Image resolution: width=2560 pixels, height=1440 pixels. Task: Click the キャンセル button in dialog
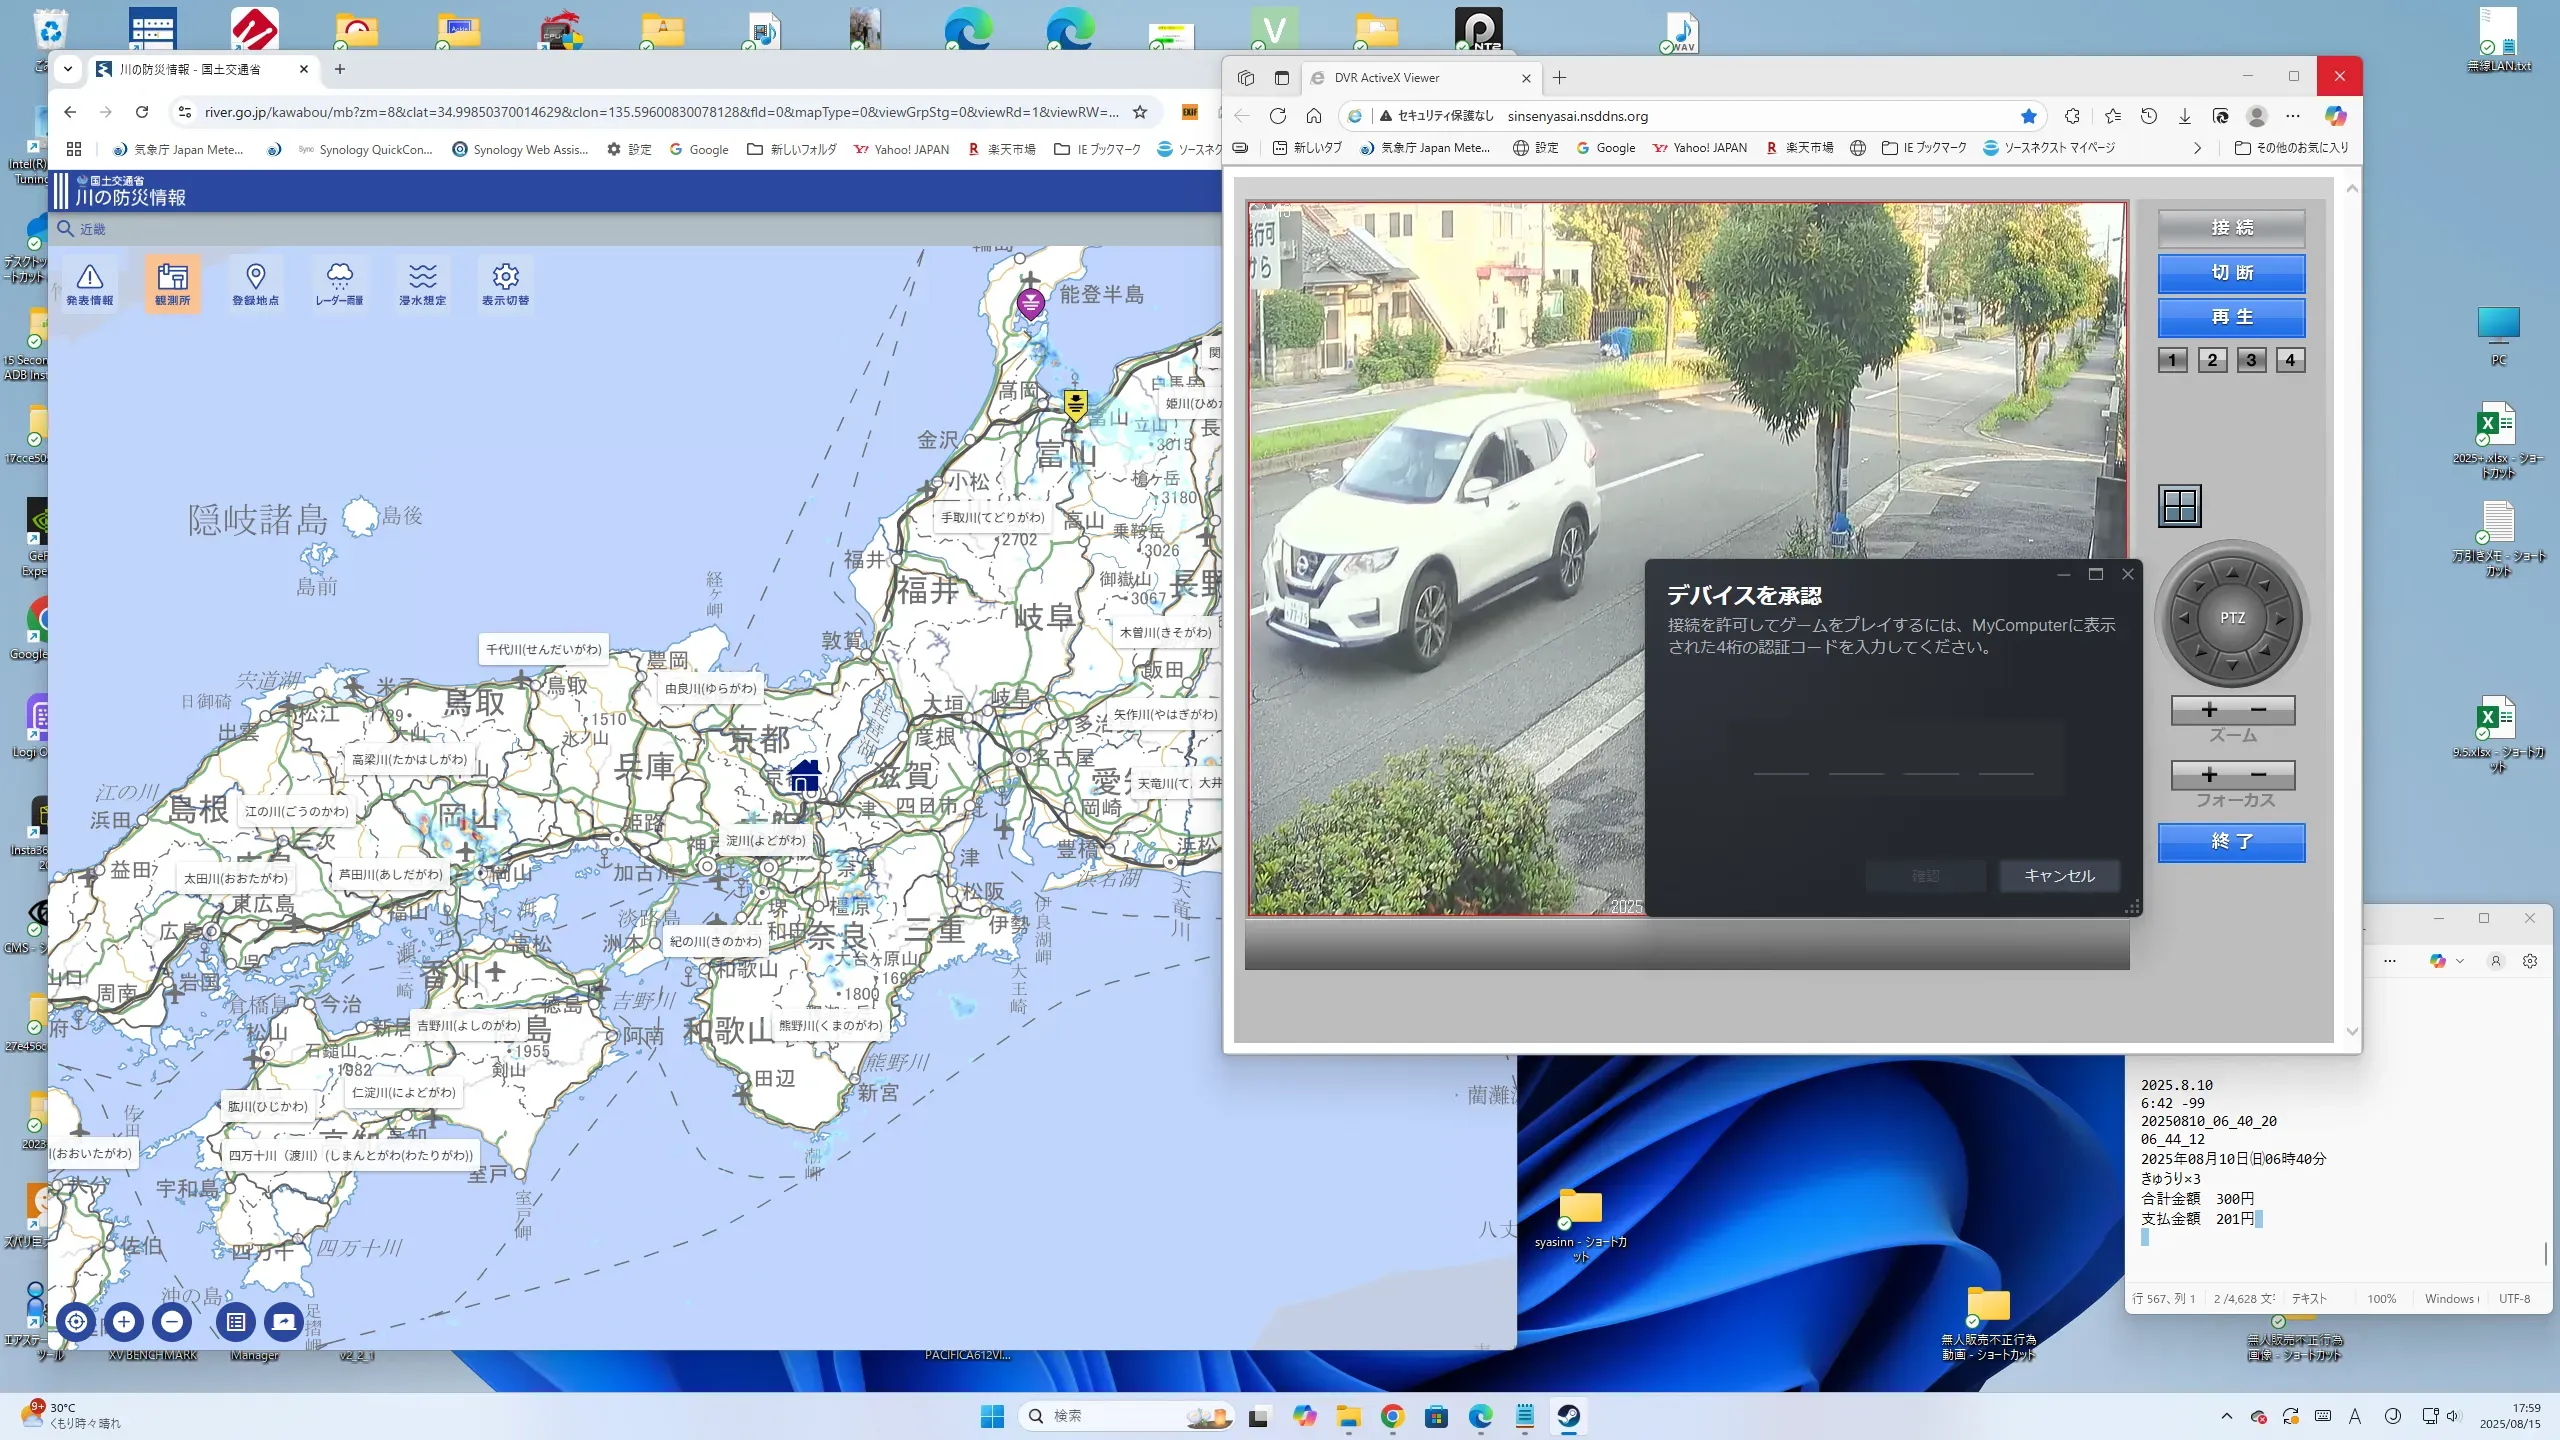(2059, 876)
